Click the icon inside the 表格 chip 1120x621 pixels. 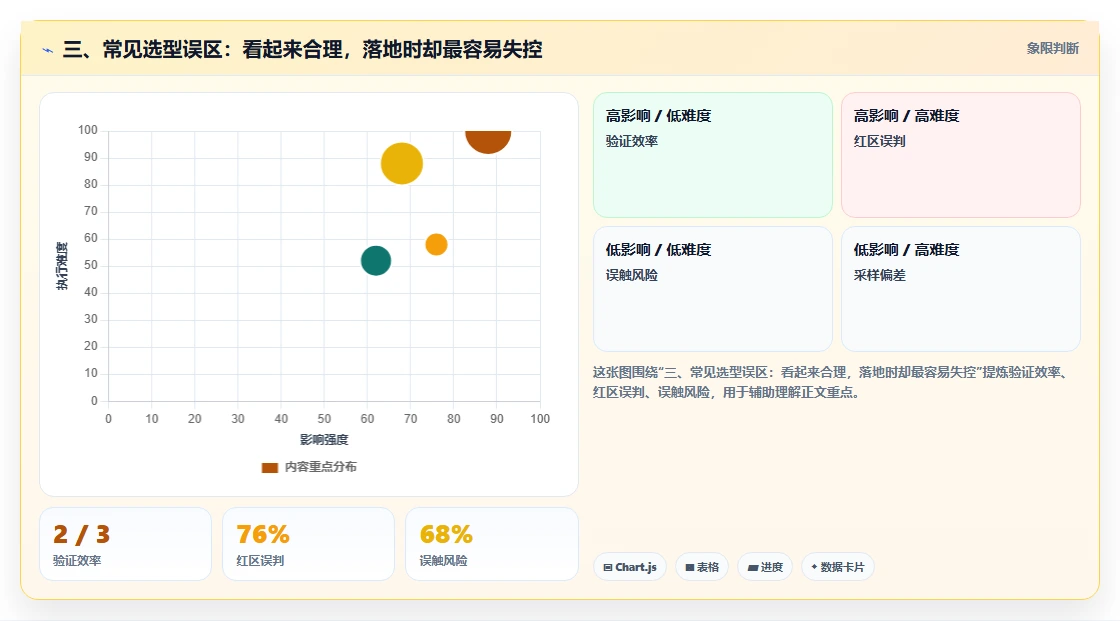pyautogui.click(x=690, y=567)
